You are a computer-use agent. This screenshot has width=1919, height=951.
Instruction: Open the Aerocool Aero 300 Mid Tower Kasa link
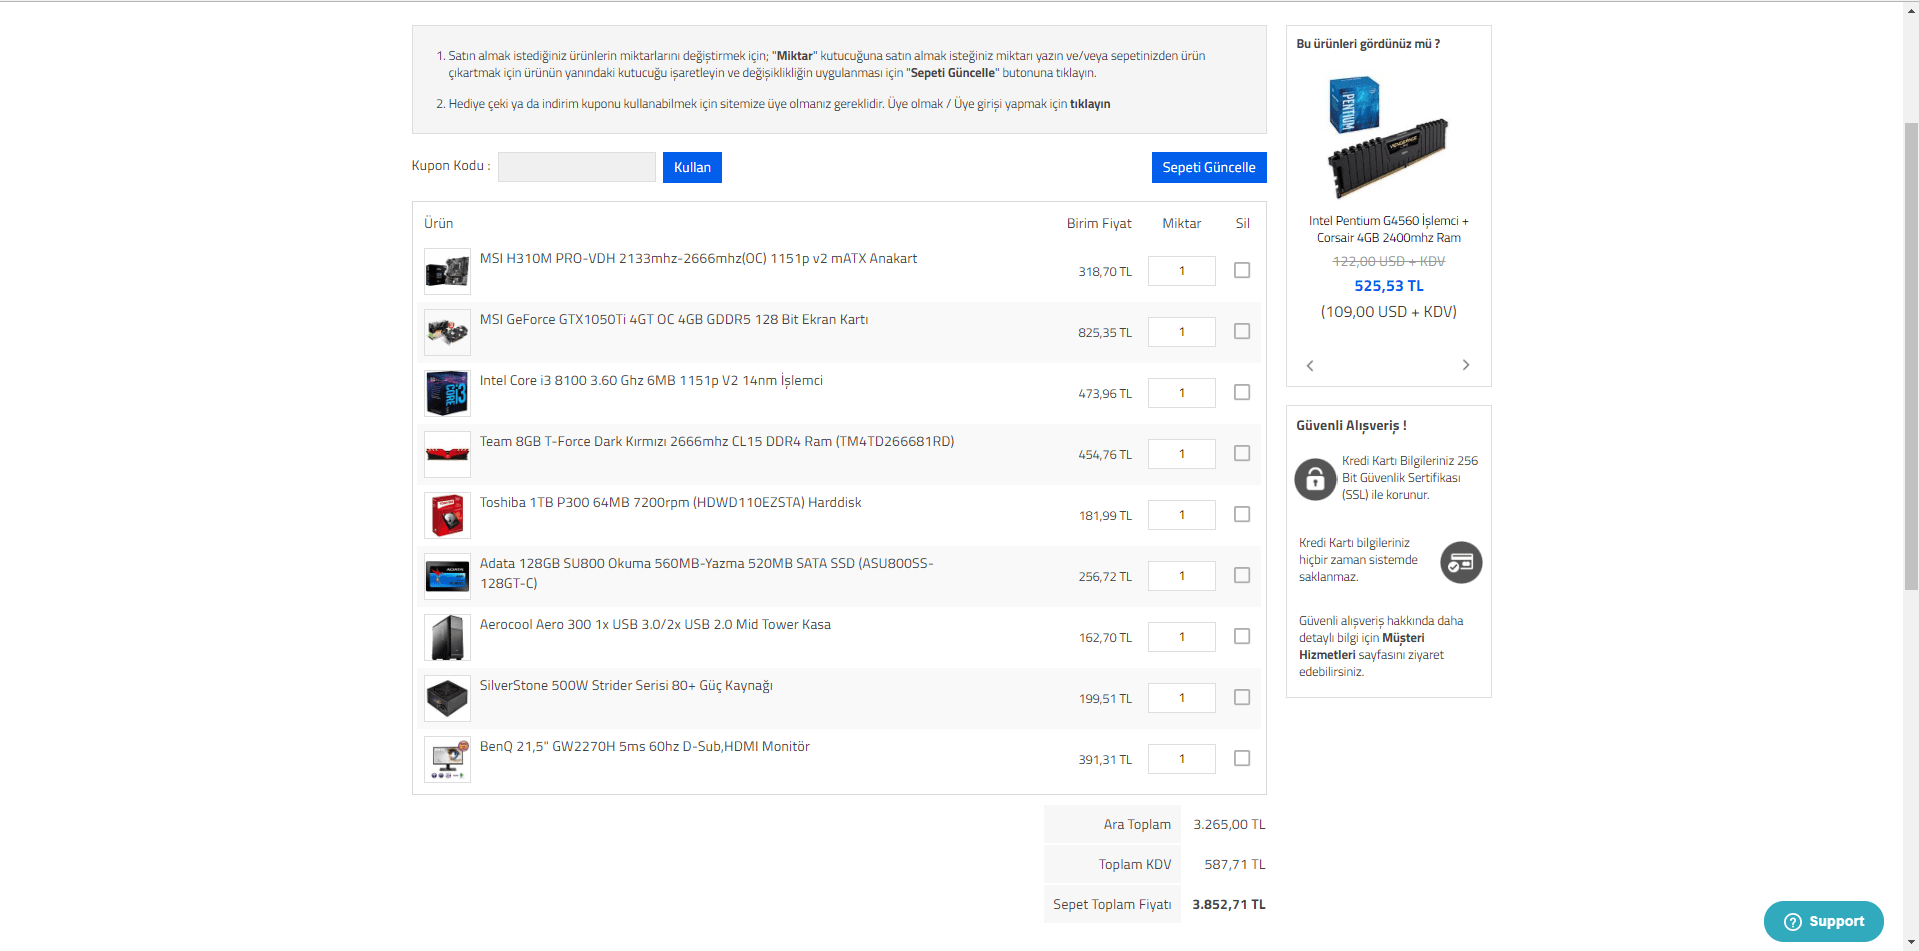(x=655, y=624)
